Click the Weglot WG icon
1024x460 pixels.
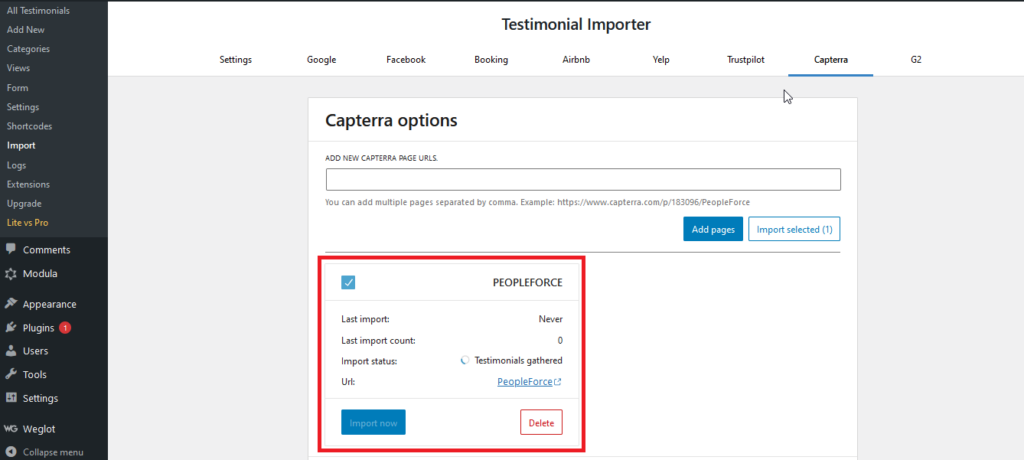(10, 429)
